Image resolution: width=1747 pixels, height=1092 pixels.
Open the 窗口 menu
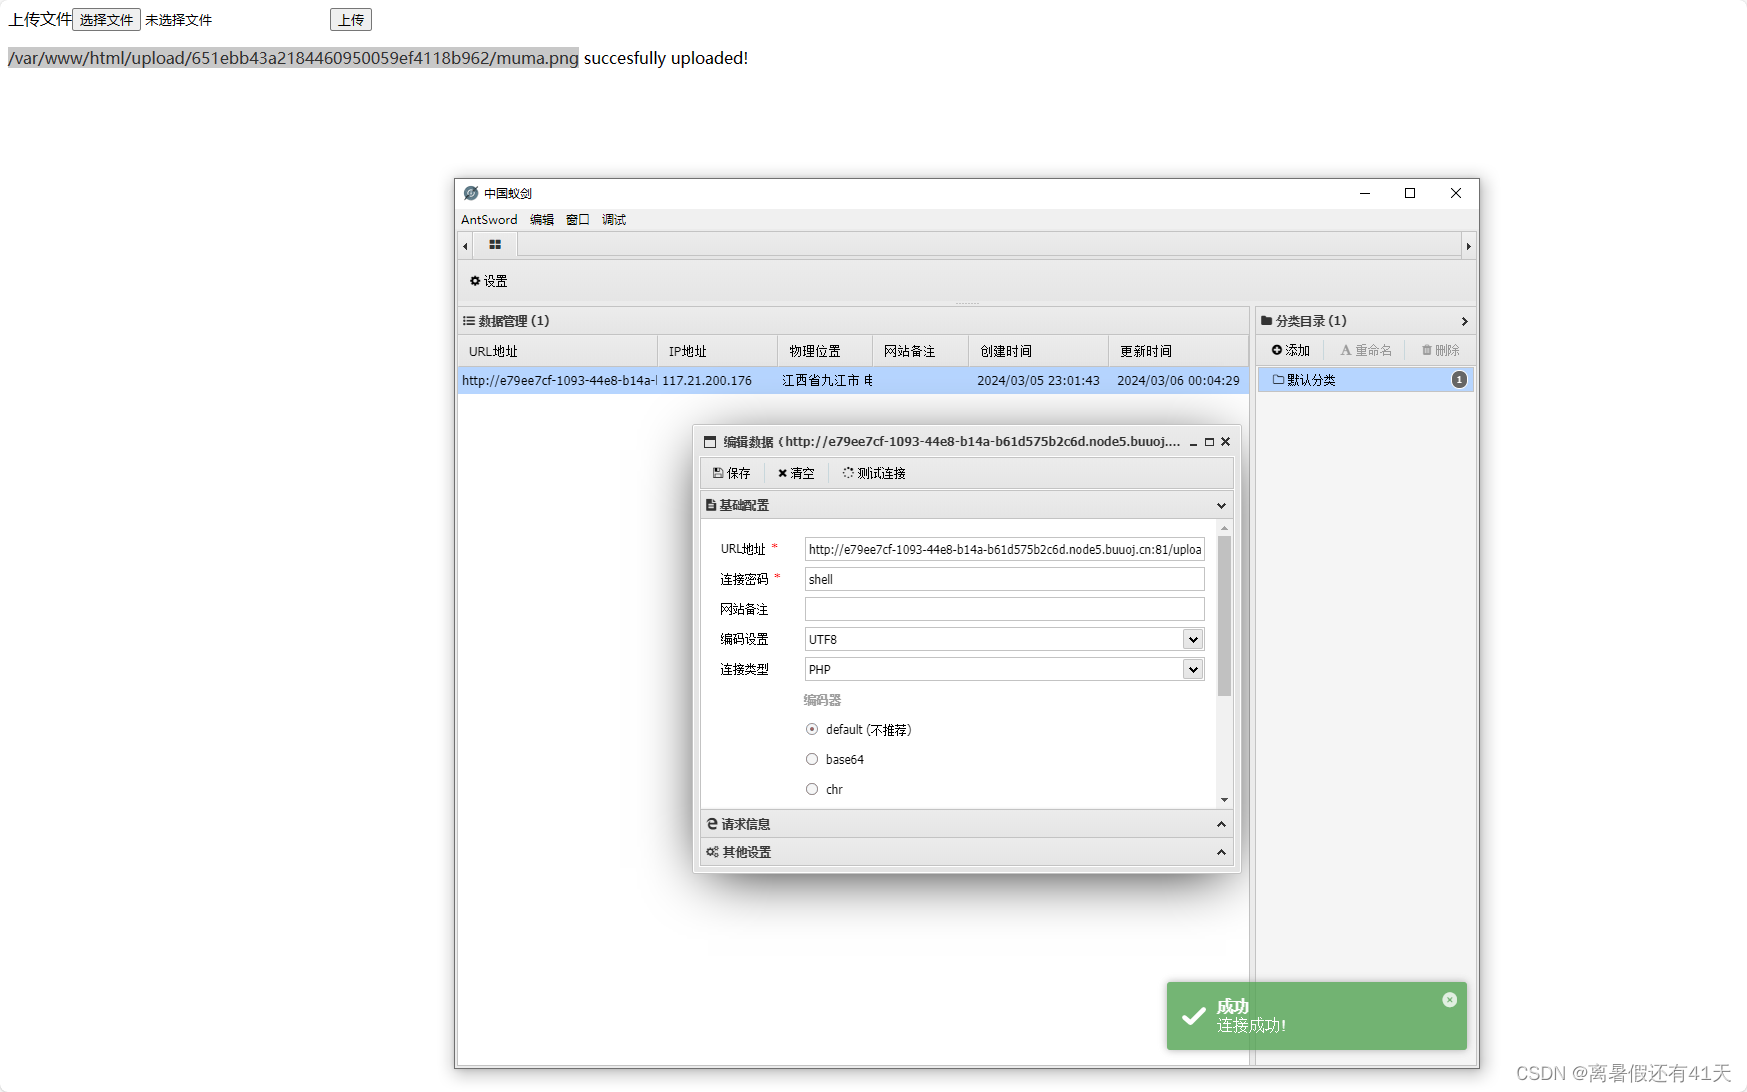(x=578, y=220)
